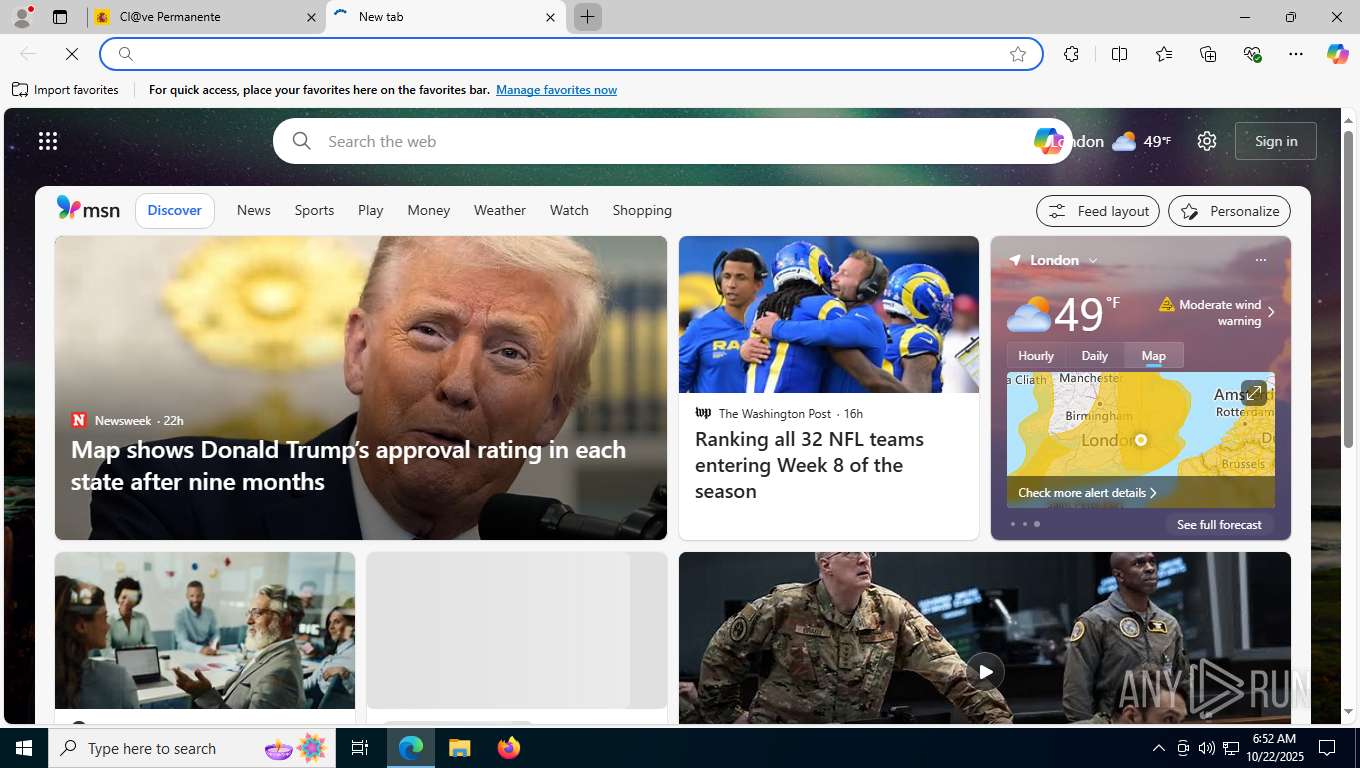This screenshot has width=1360, height=768.
Task: Open Copilot sidebar icon
Action: [1338, 54]
